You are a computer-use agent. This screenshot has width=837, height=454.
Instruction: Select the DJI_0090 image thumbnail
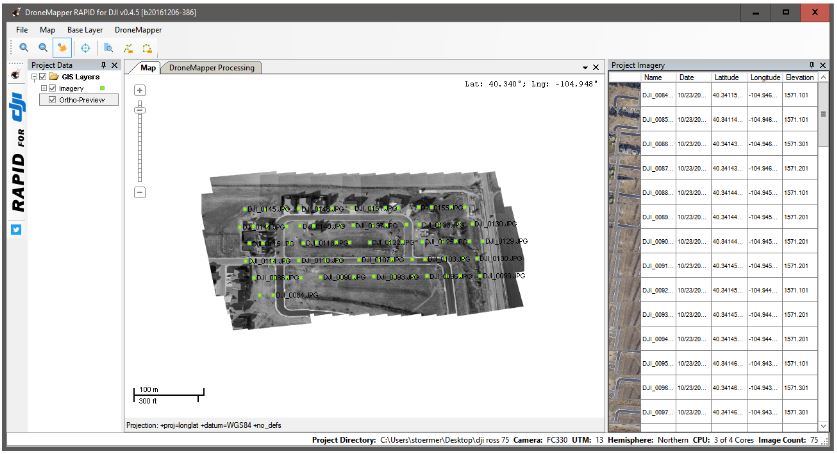pos(624,241)
